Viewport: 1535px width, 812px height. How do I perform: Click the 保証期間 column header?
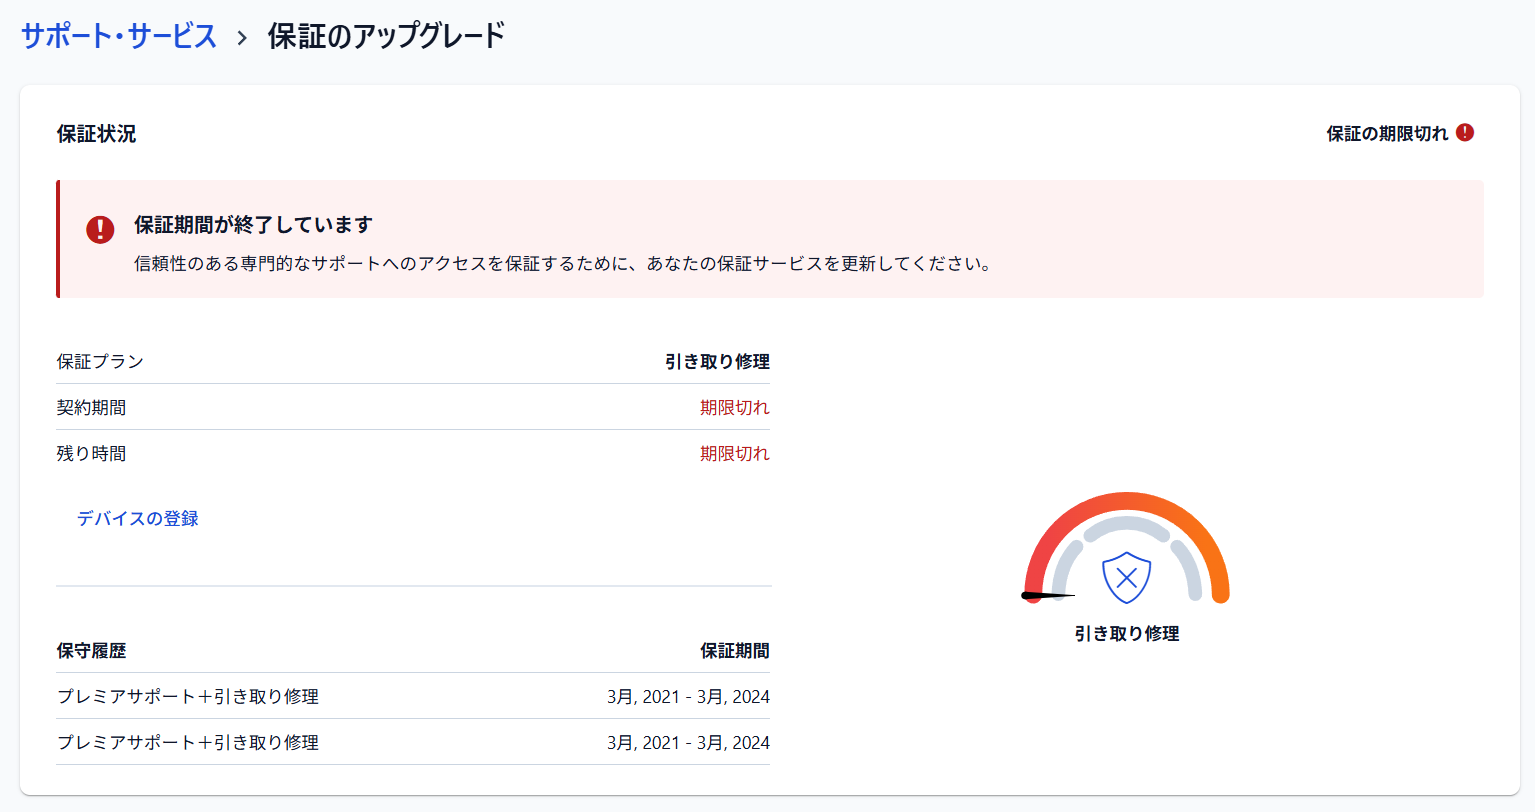pos(734,650)
